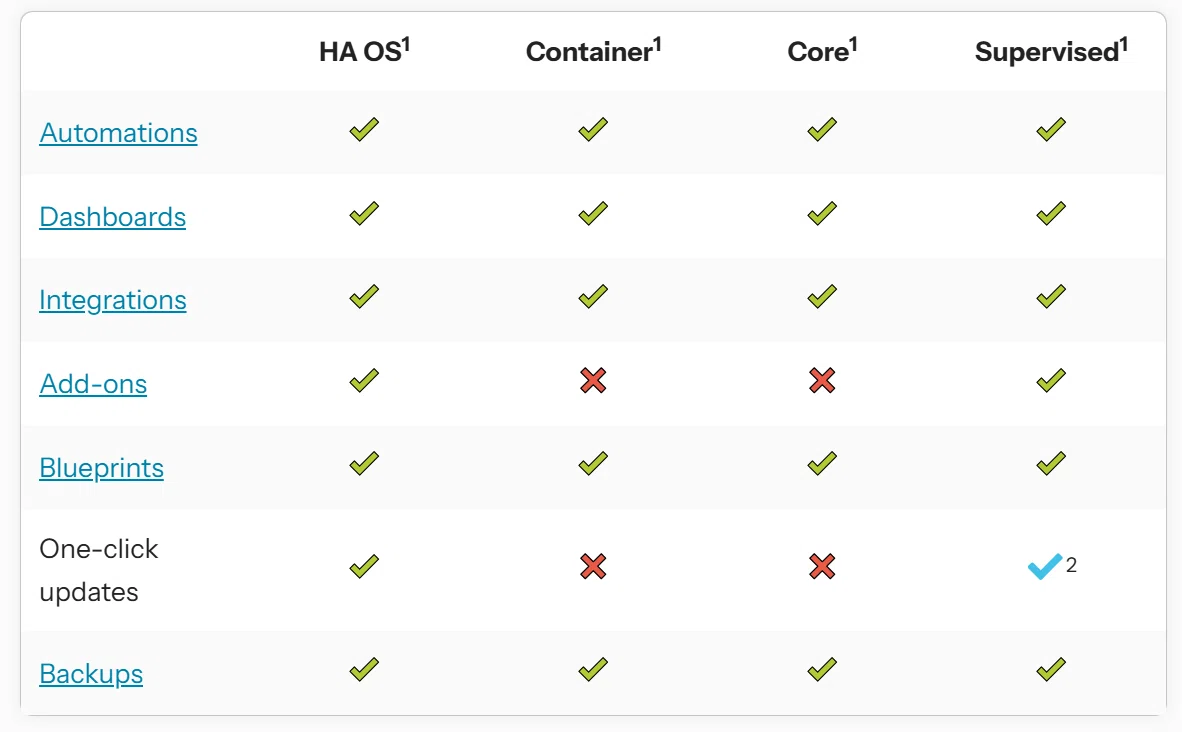The width and height of the screenshot is (1182, 732).
Task: Click the blue checkmark for Supervised One-click updates
Action: tap(1045, 566)
